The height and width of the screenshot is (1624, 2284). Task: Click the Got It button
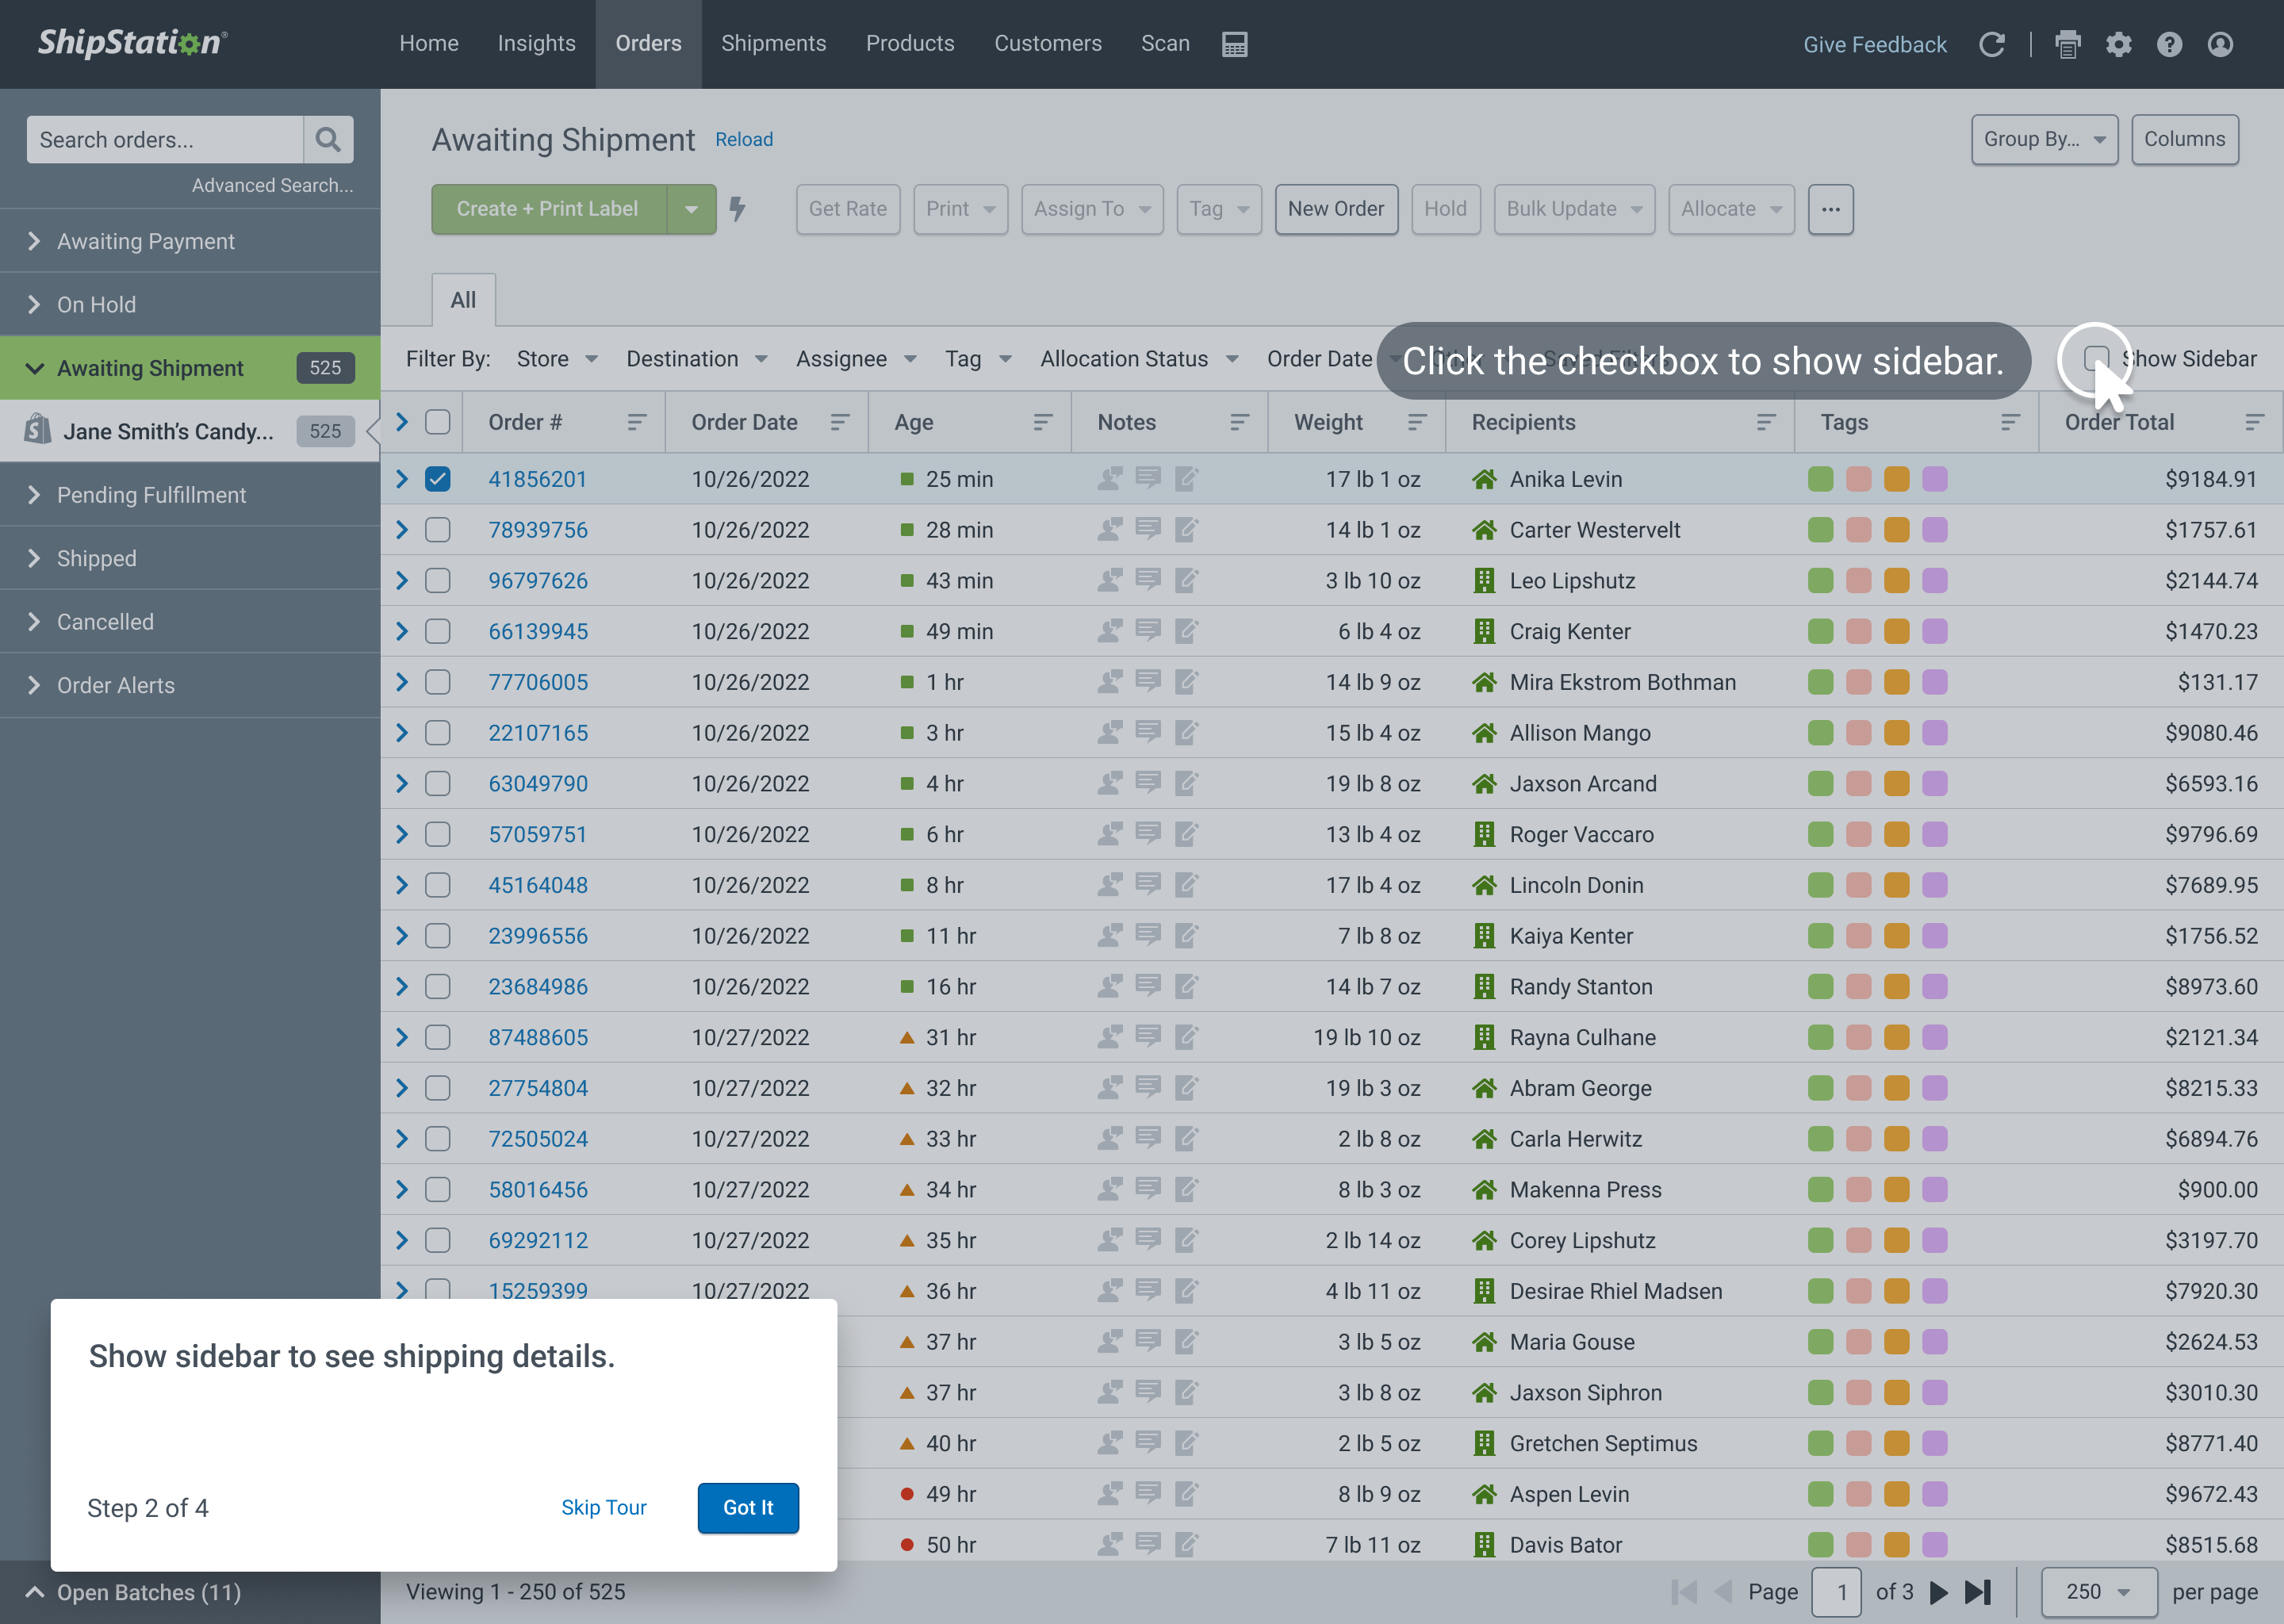coord(748,1507)
